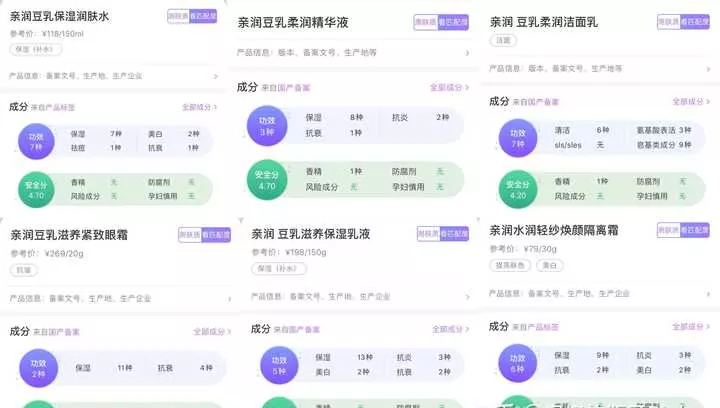
Task: Click 功效 5种 circle of 滋养保湿乳液
Action: [x=279, y=365]
